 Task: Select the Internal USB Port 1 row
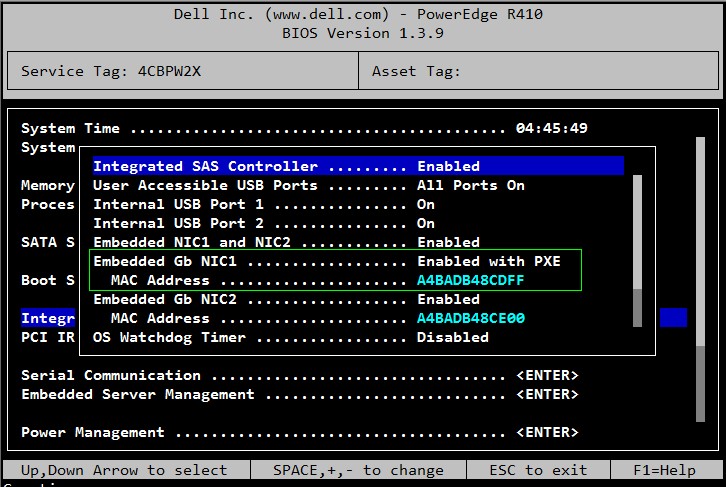click(264, 204)
